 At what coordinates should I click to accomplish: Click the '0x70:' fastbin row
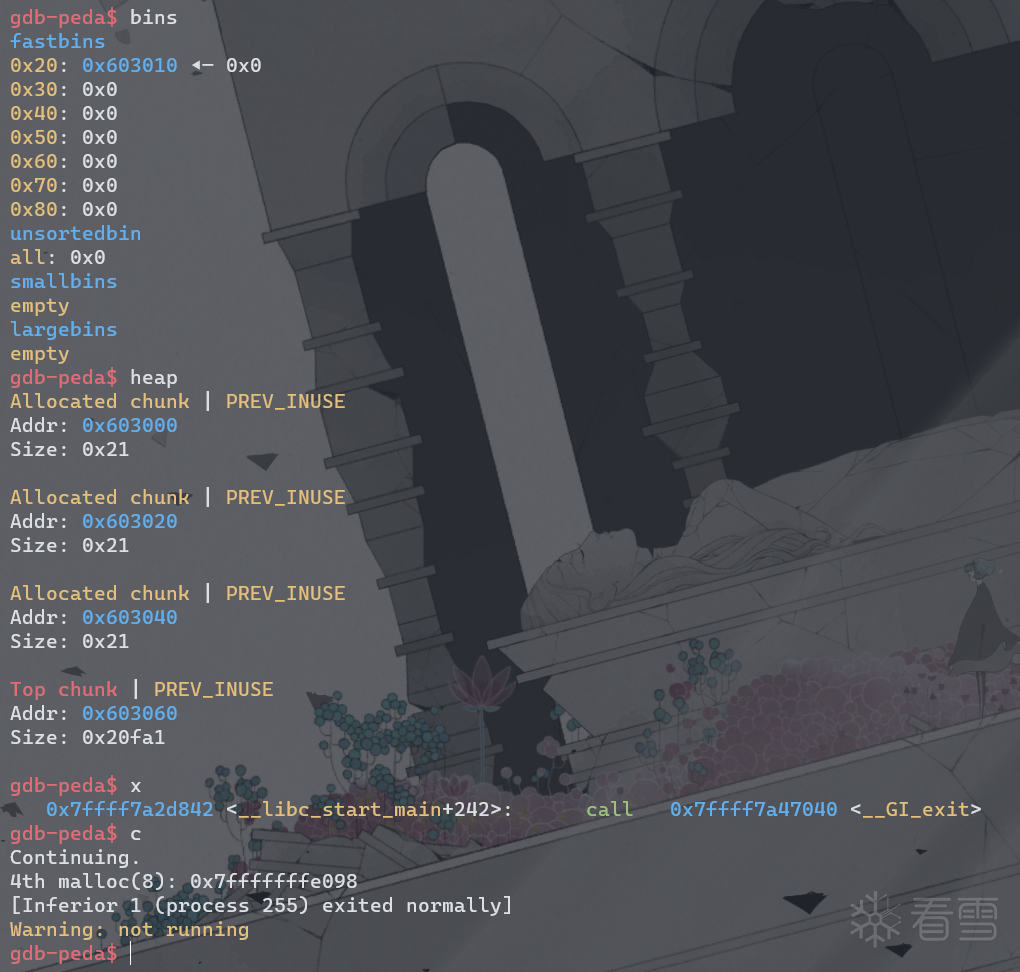64,186
